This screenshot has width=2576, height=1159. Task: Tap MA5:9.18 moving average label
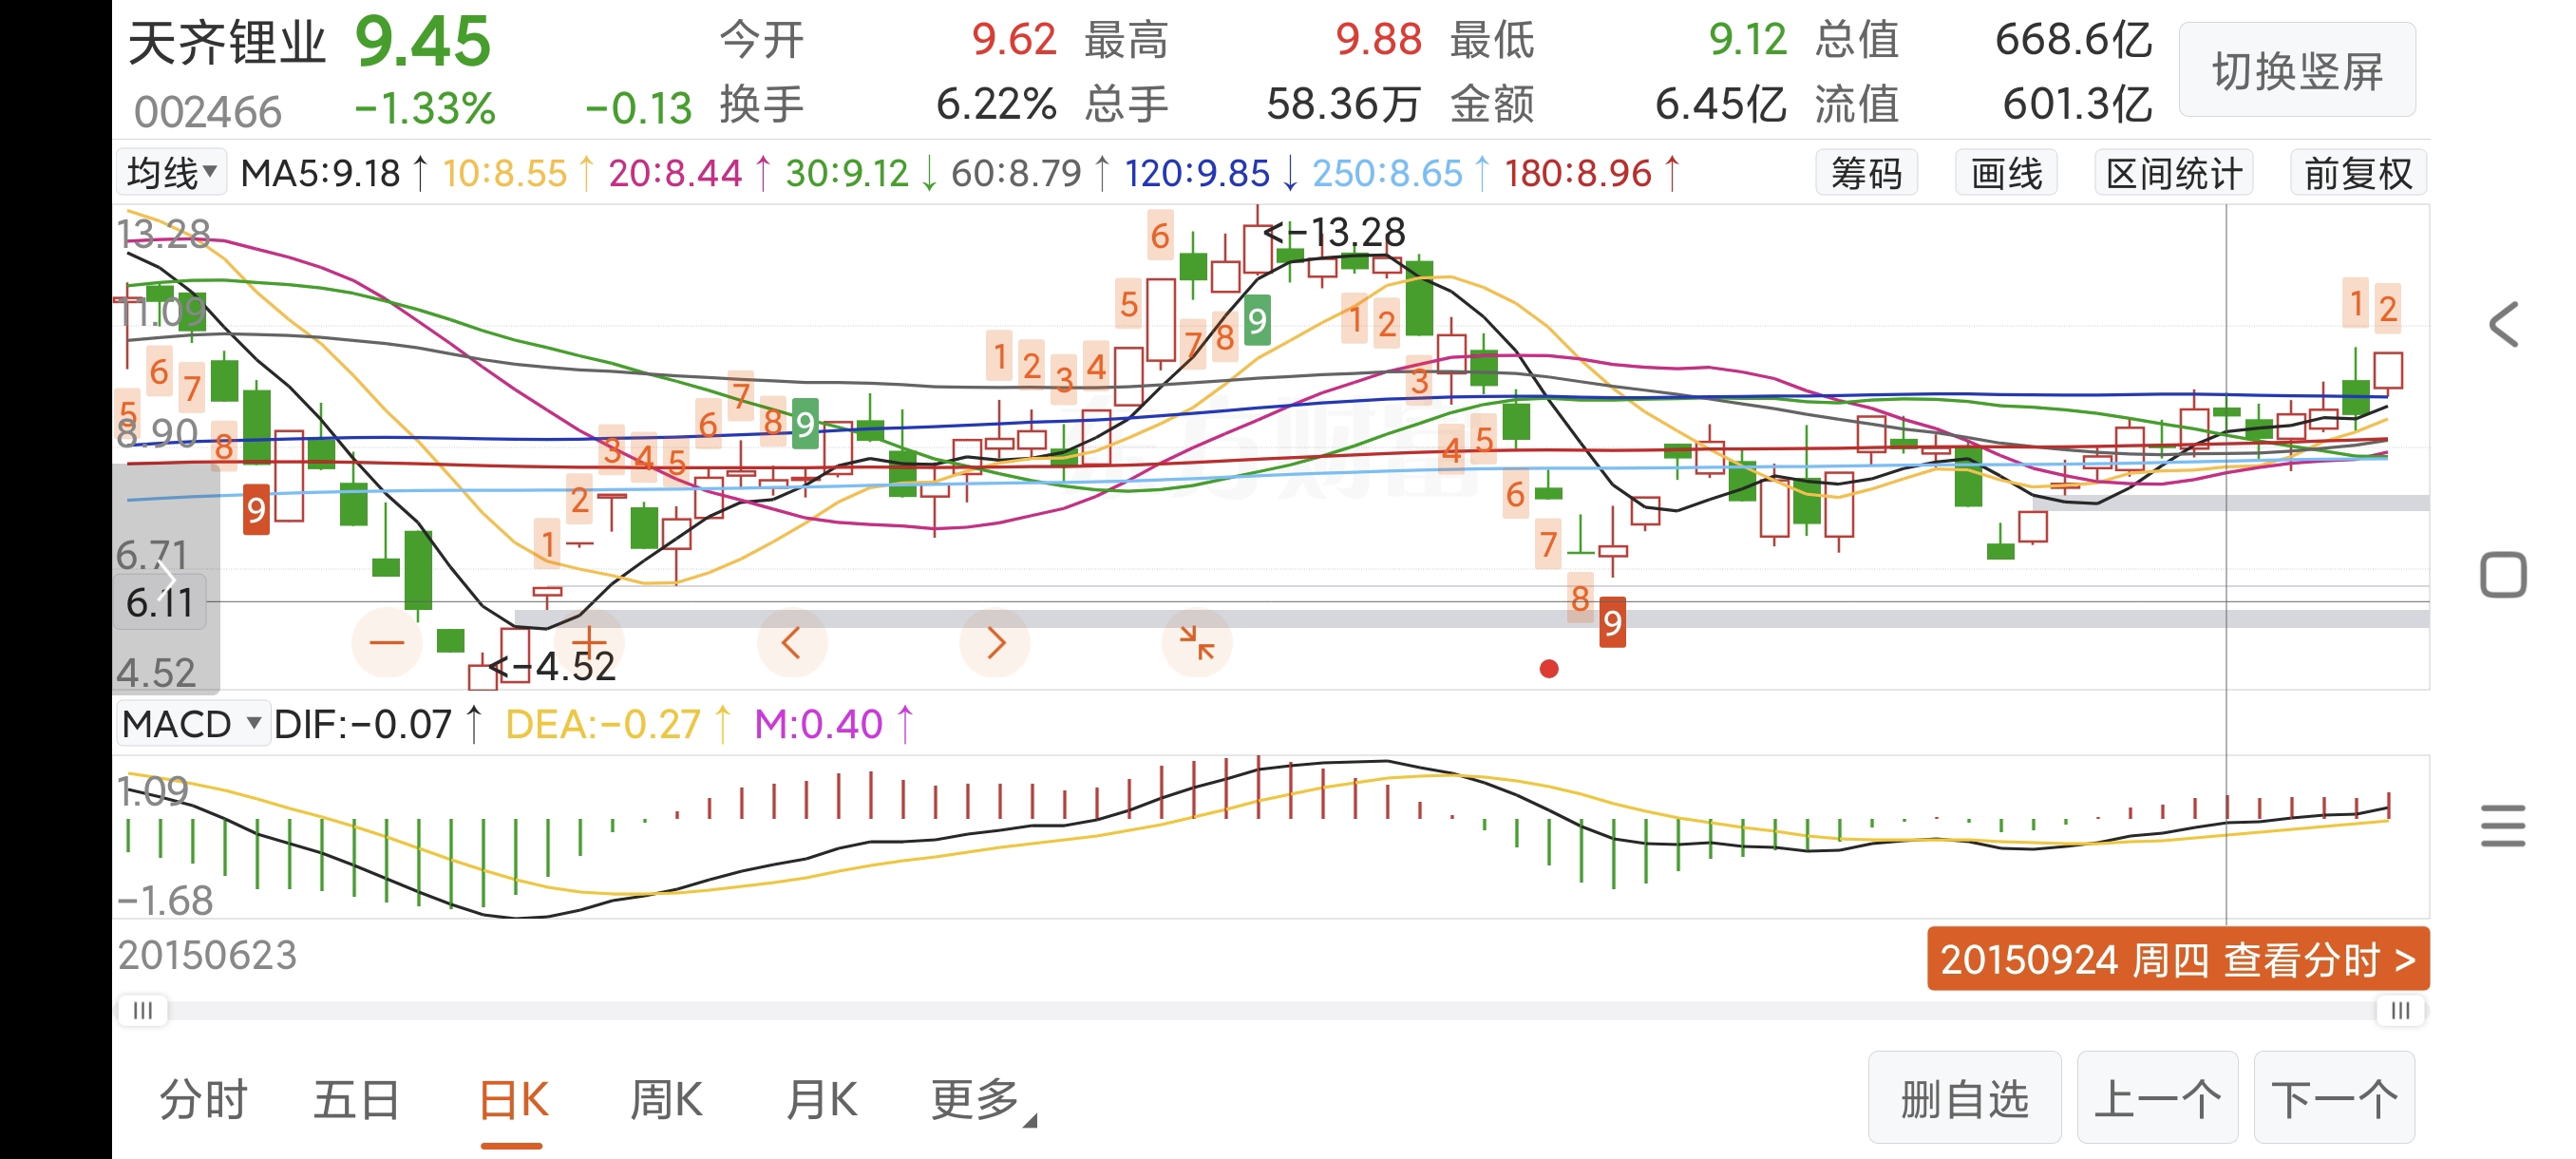[x=335, y=174]
